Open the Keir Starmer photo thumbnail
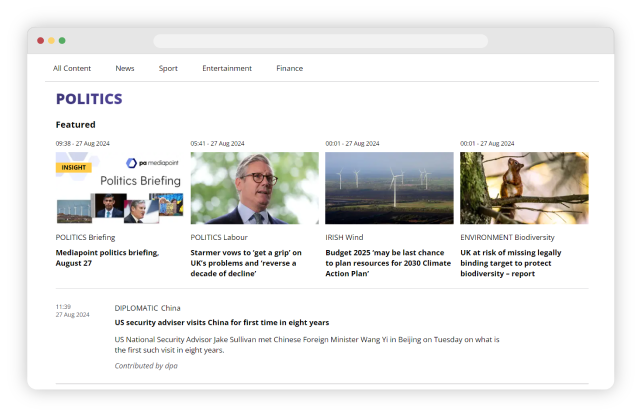The width and height of the screenshot is (641, 417). click(x=254, y=188)
